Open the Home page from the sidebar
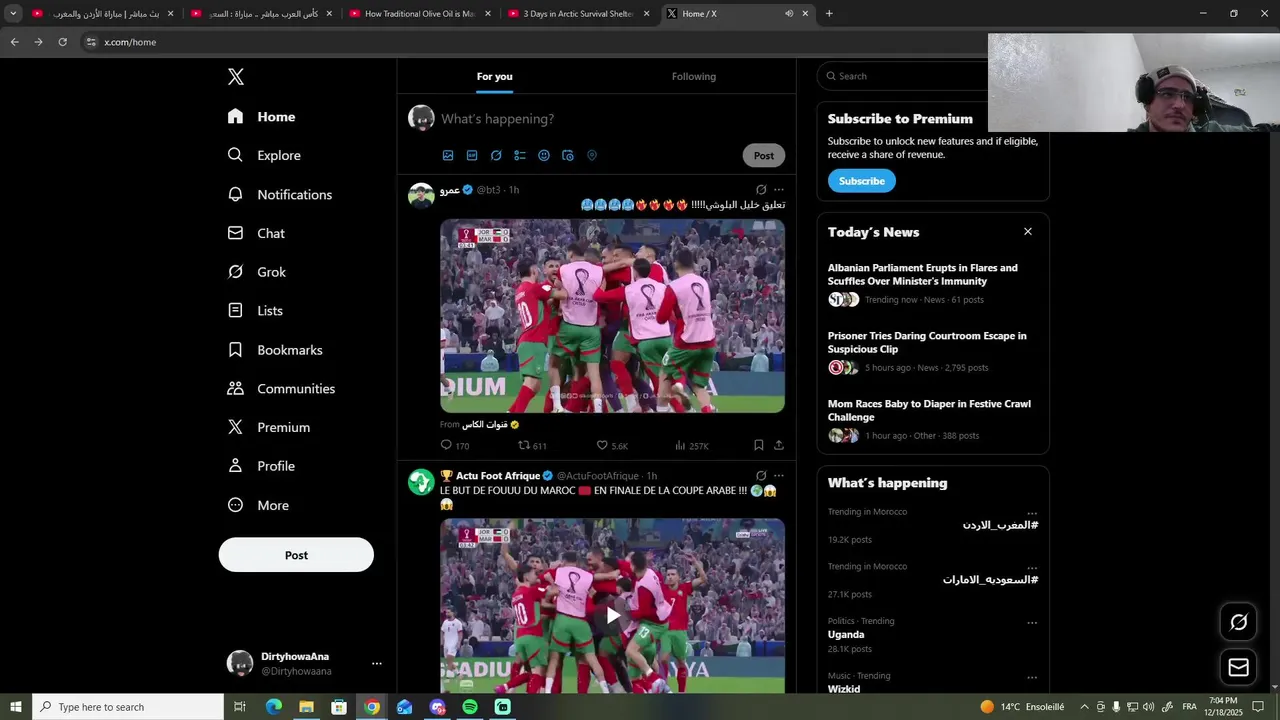The height and width of the screenshot is (720, 1280). point(261,117)
